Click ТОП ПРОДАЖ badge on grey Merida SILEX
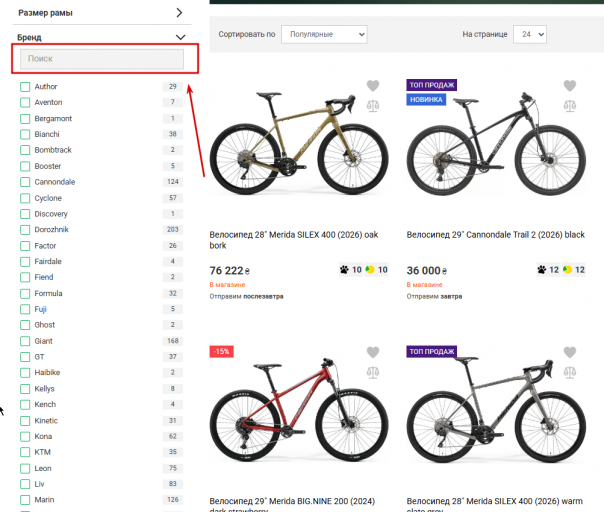This screenshot has width=604, height=512. pos(431,351)
